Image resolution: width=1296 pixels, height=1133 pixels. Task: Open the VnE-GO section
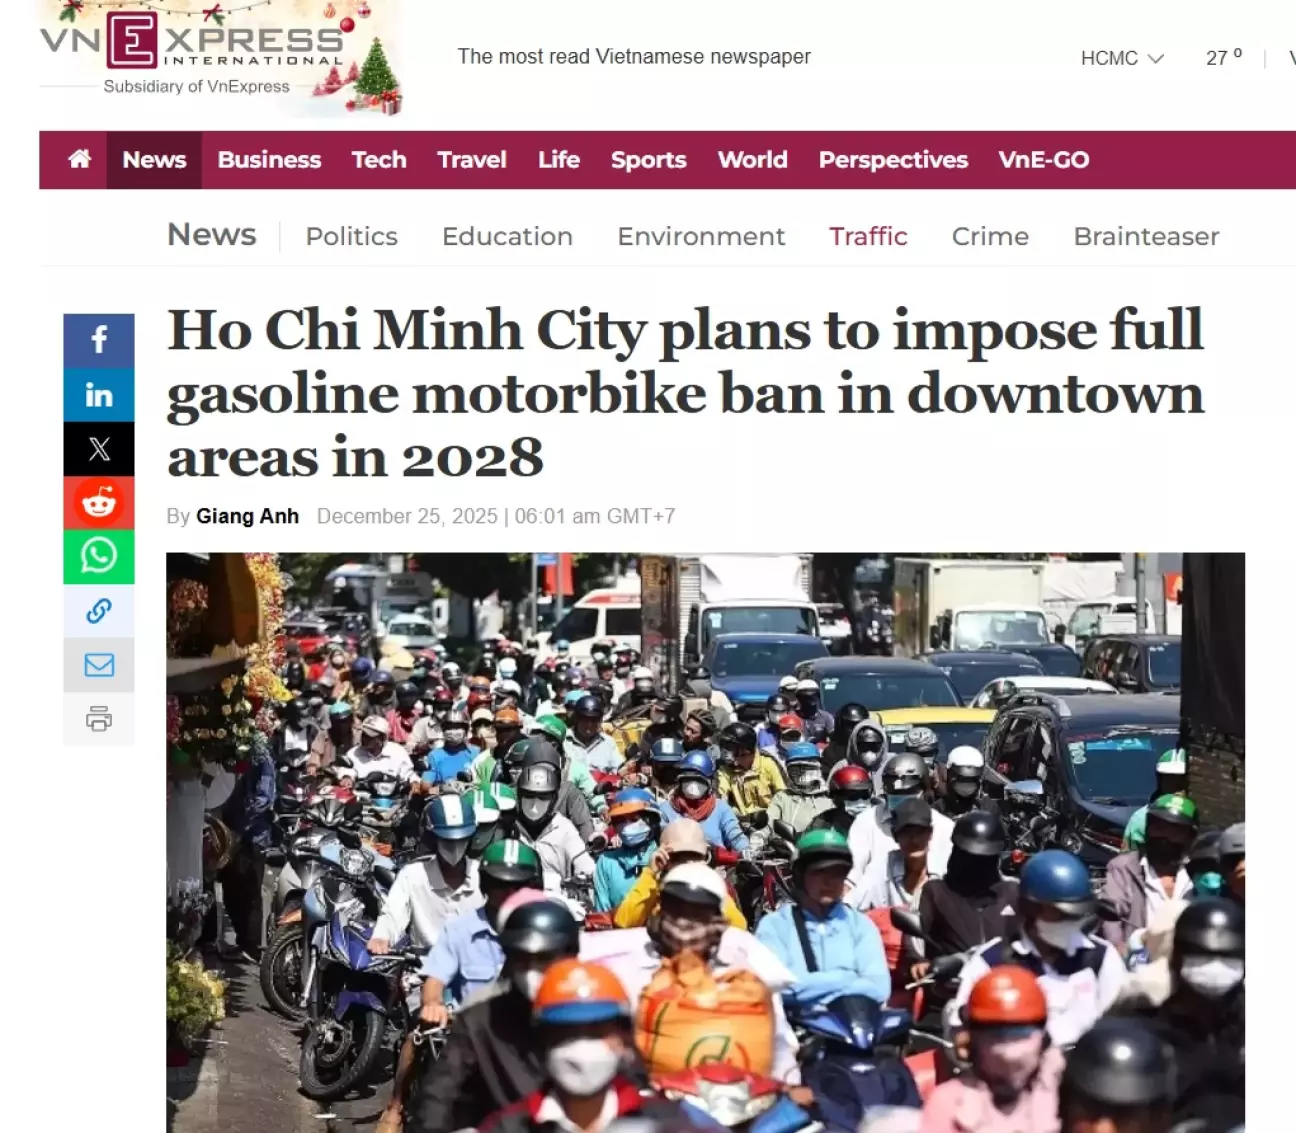[1043, 160]
